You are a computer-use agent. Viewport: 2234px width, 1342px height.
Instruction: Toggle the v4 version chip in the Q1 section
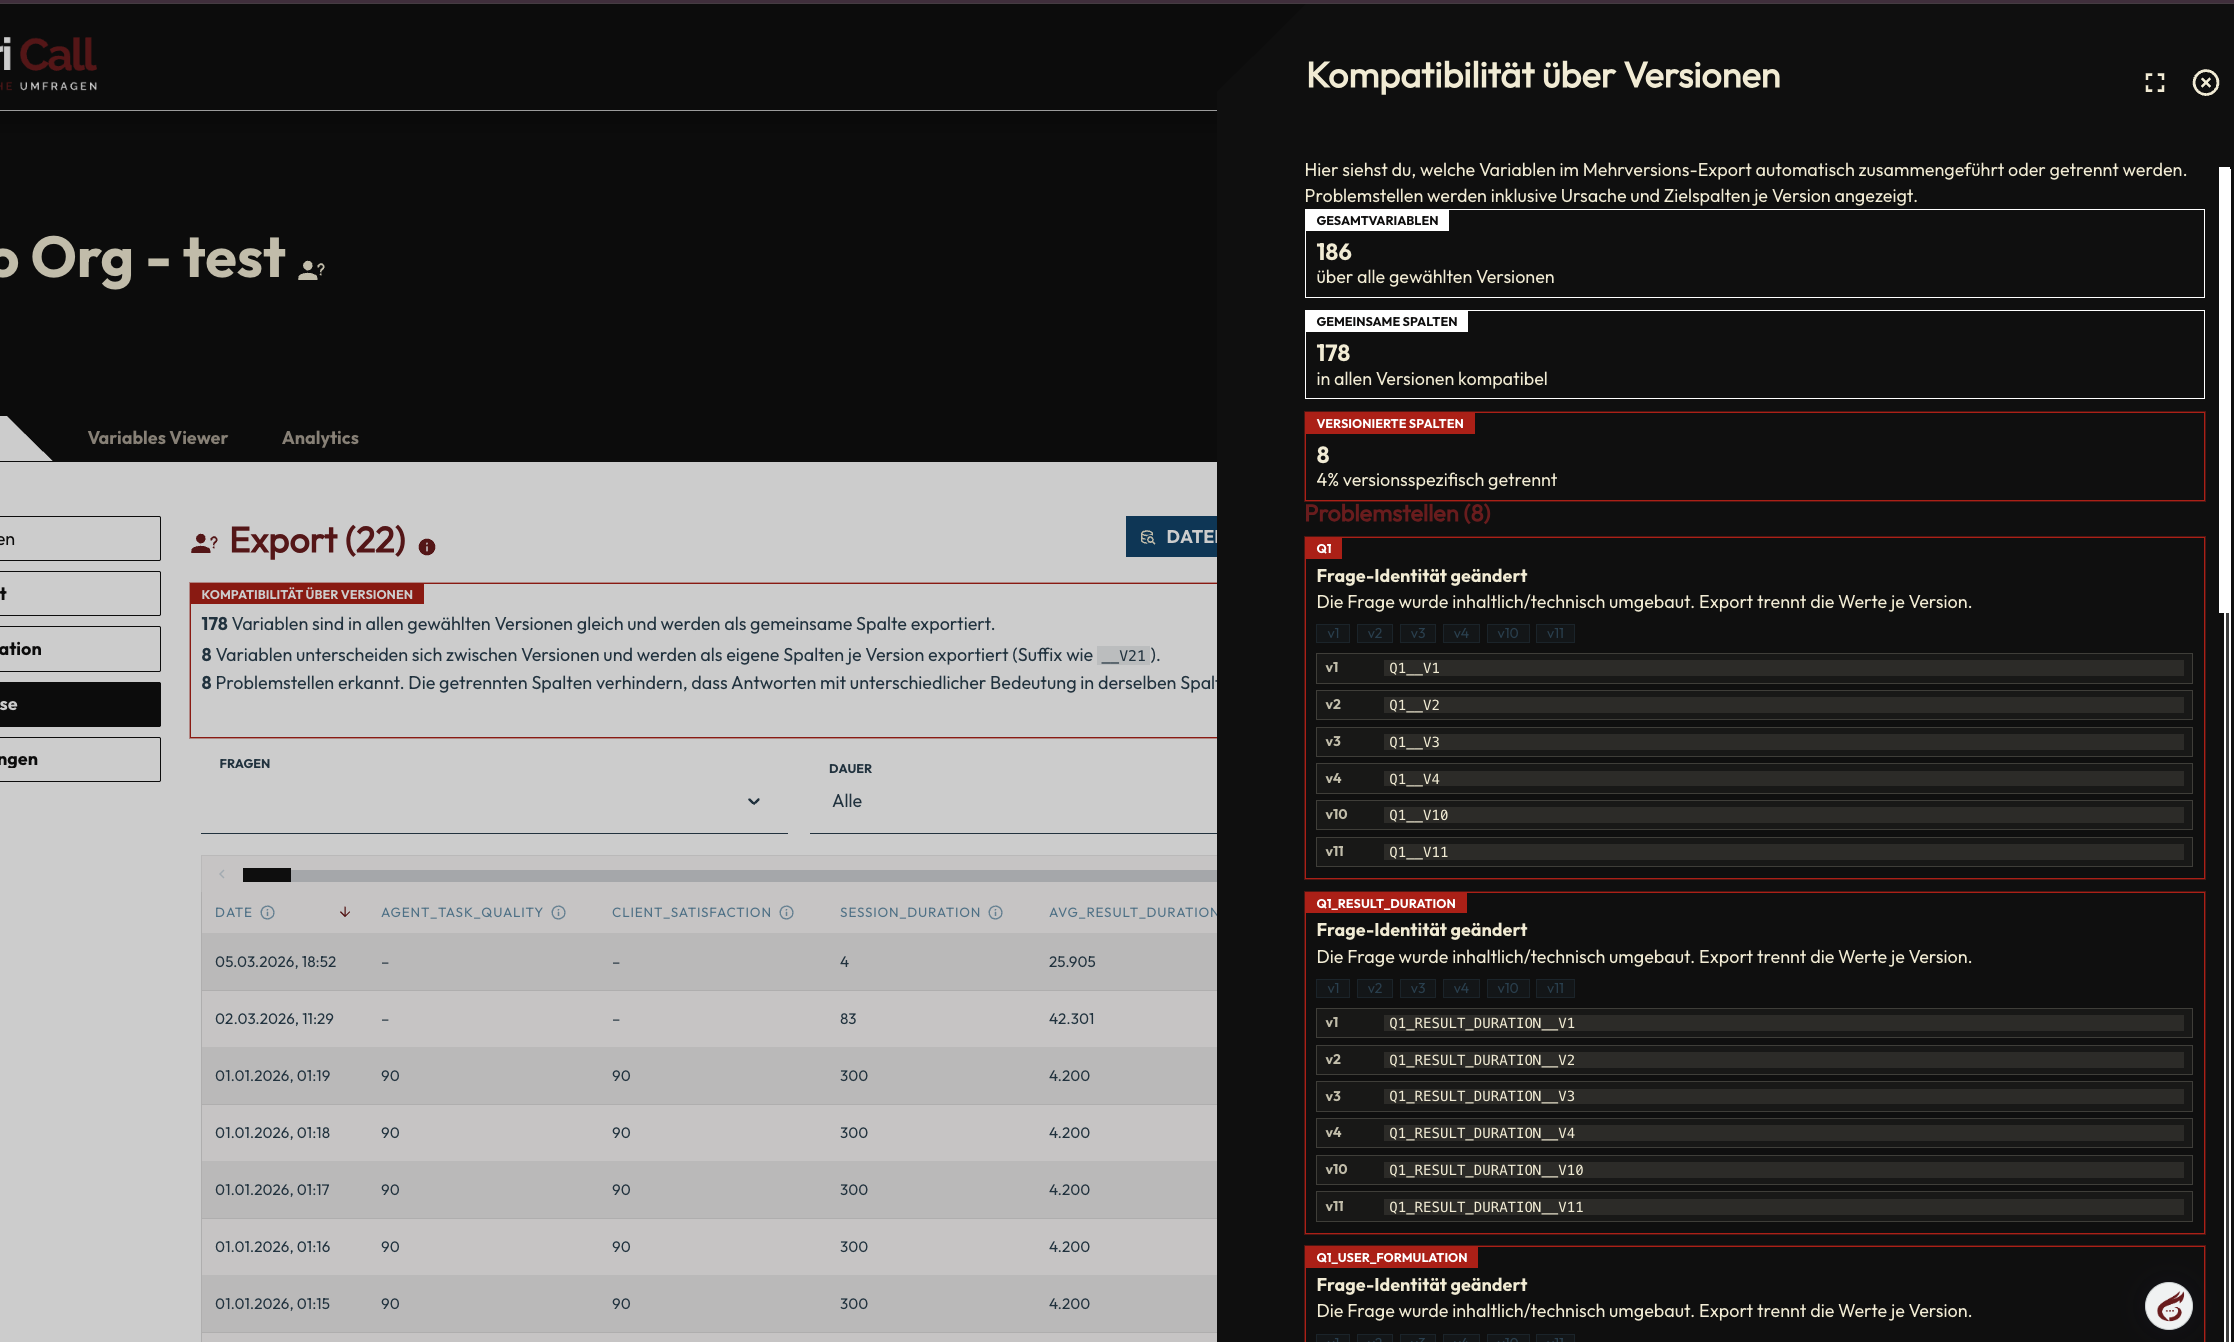pyautogui.click(x=1461, y=633)
